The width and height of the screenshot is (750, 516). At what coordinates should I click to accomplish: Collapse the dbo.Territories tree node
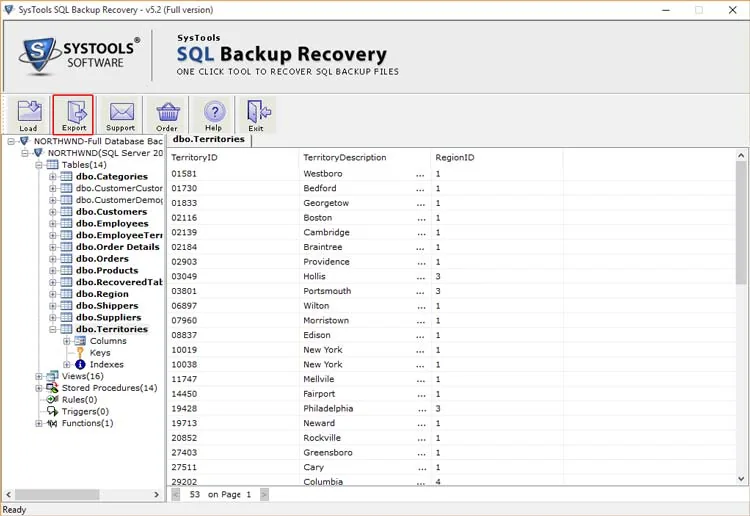click(53, 329)
